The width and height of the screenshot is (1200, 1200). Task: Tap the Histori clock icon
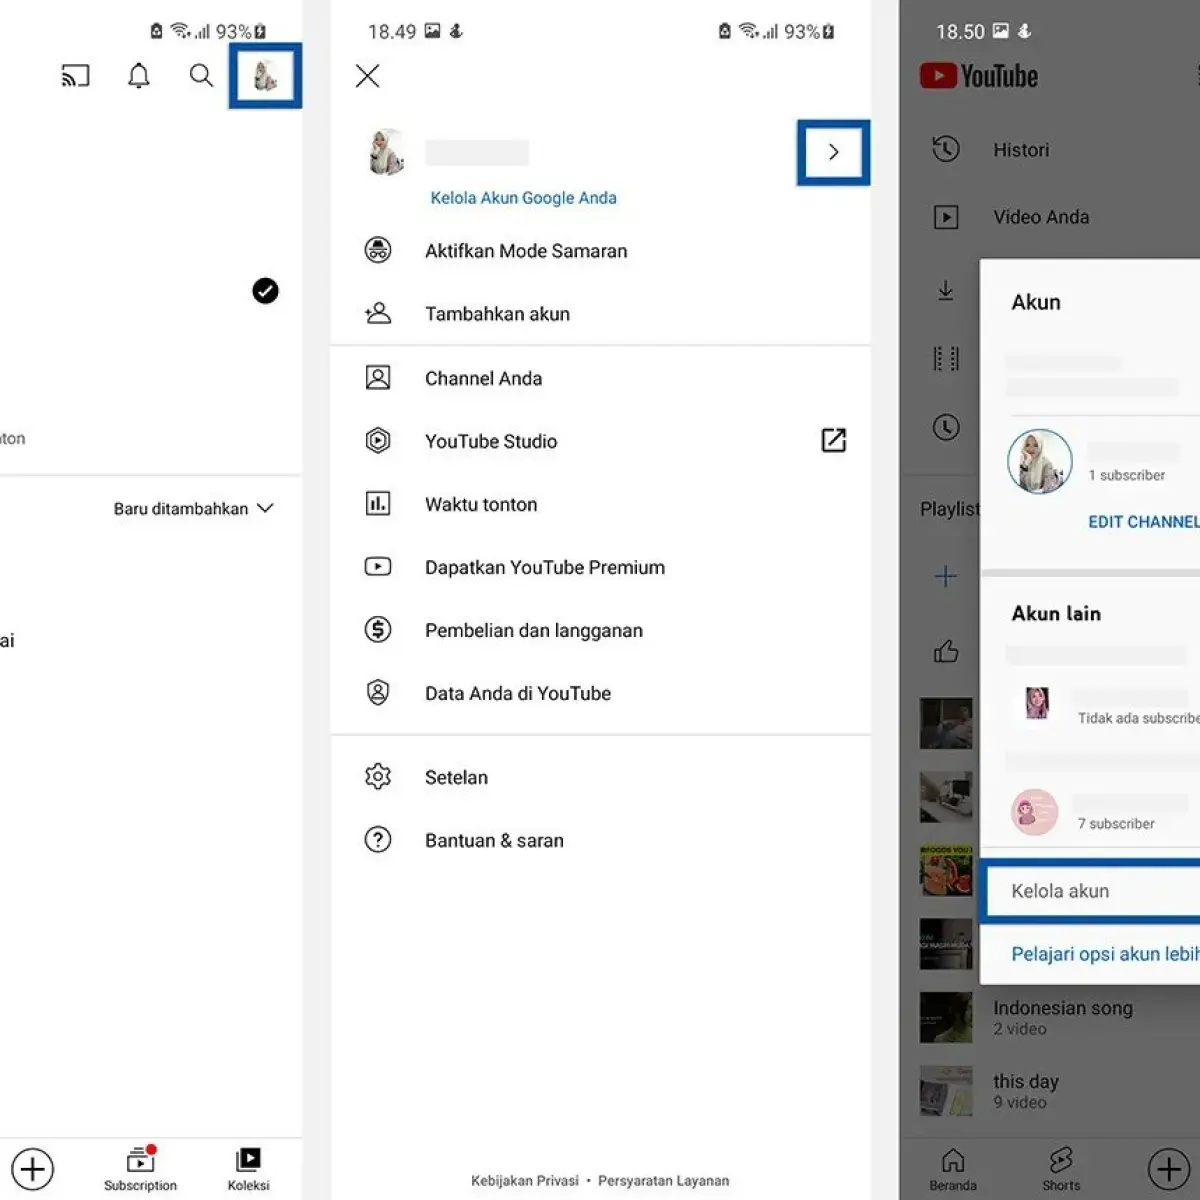946,149
